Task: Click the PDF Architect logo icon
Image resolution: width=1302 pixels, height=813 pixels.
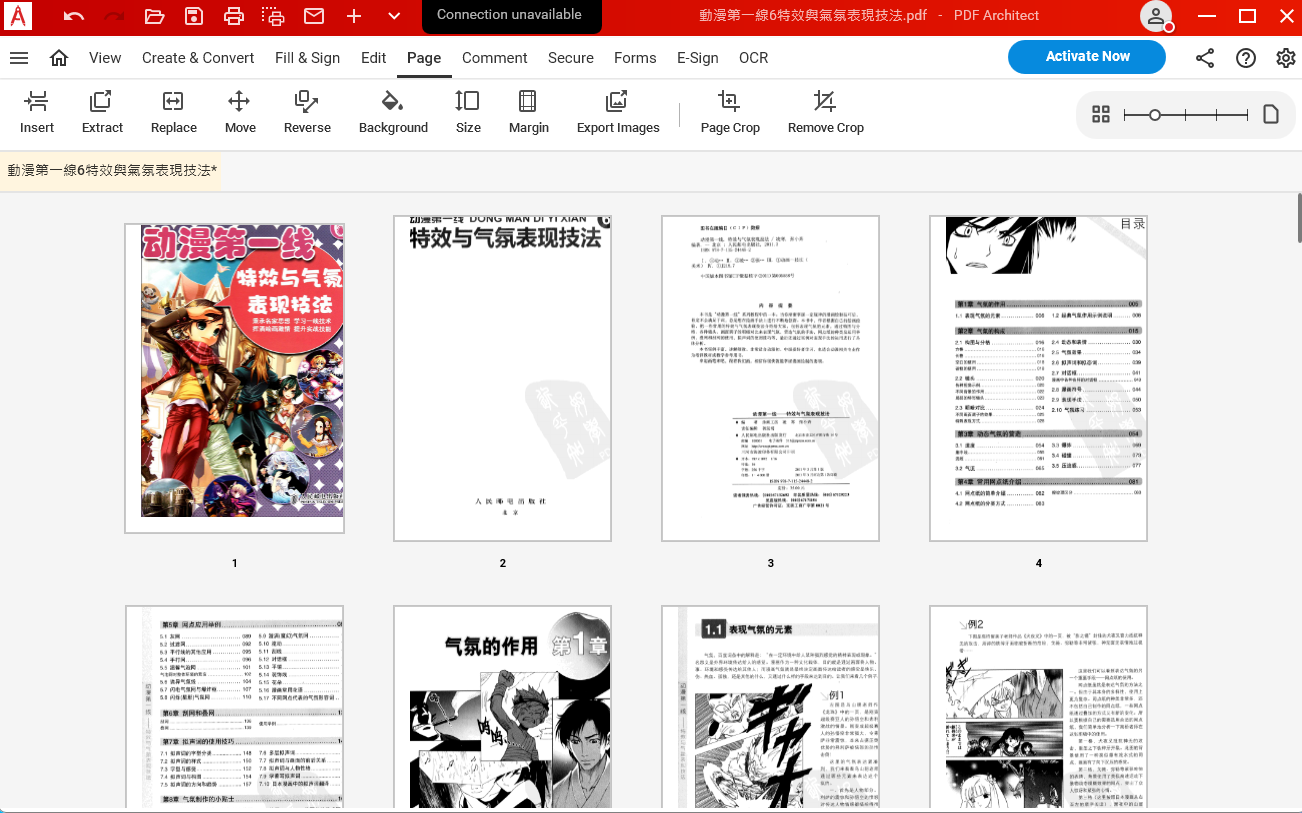Action: pyautogui.click(x=18, y=16)
